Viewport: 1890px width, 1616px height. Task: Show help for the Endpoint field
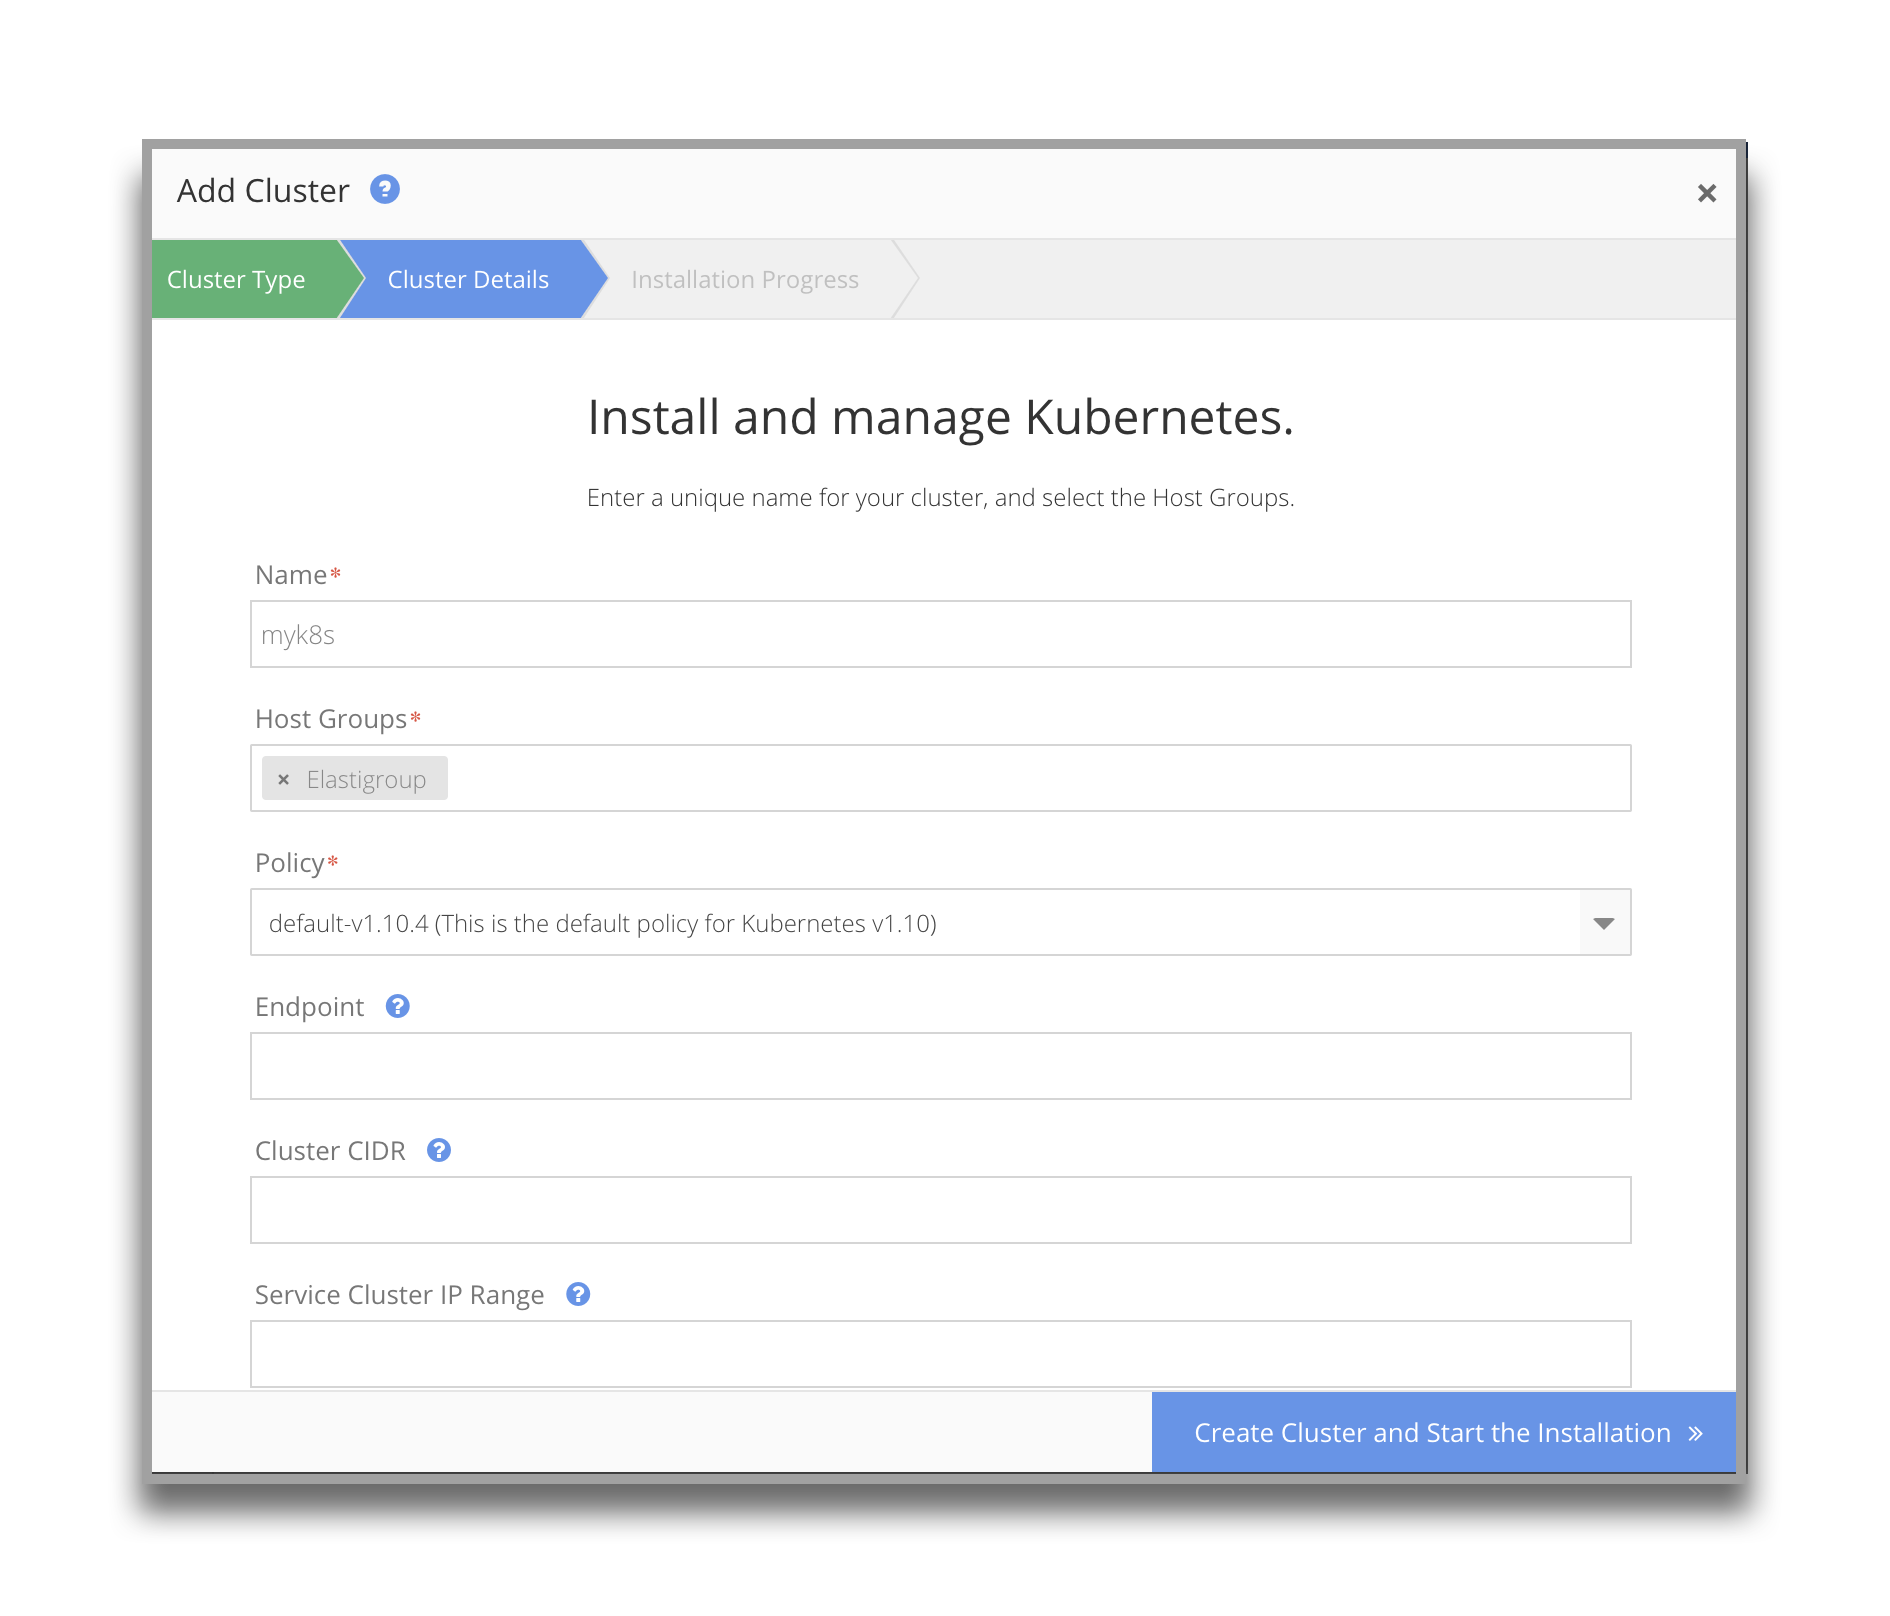398,1006
